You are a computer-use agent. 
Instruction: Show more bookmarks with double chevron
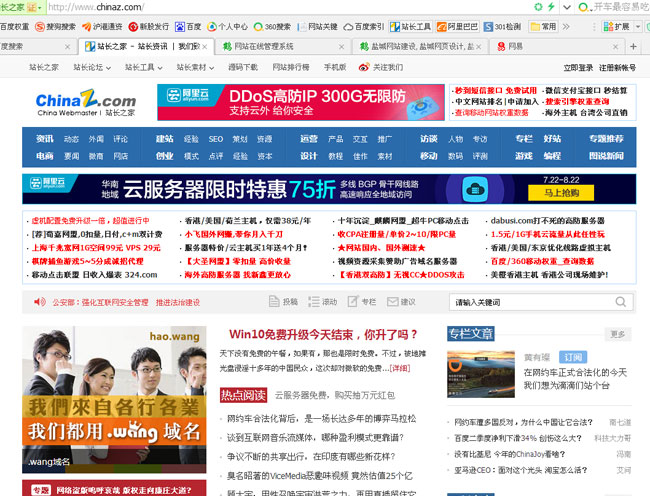point(566,27)
